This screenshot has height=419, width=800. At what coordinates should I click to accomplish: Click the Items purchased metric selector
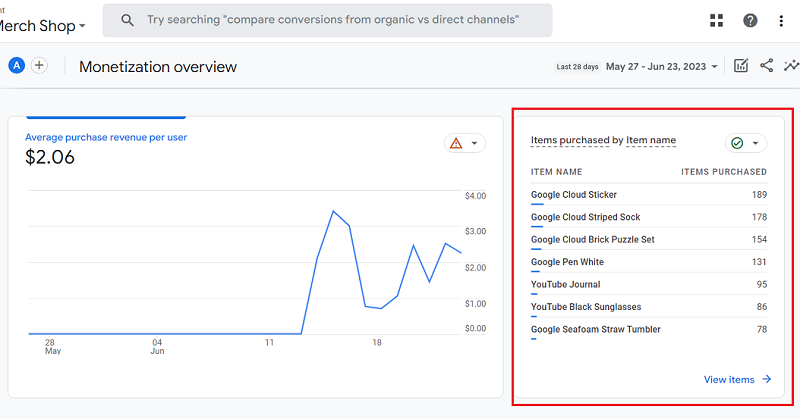tap(570, 141)
